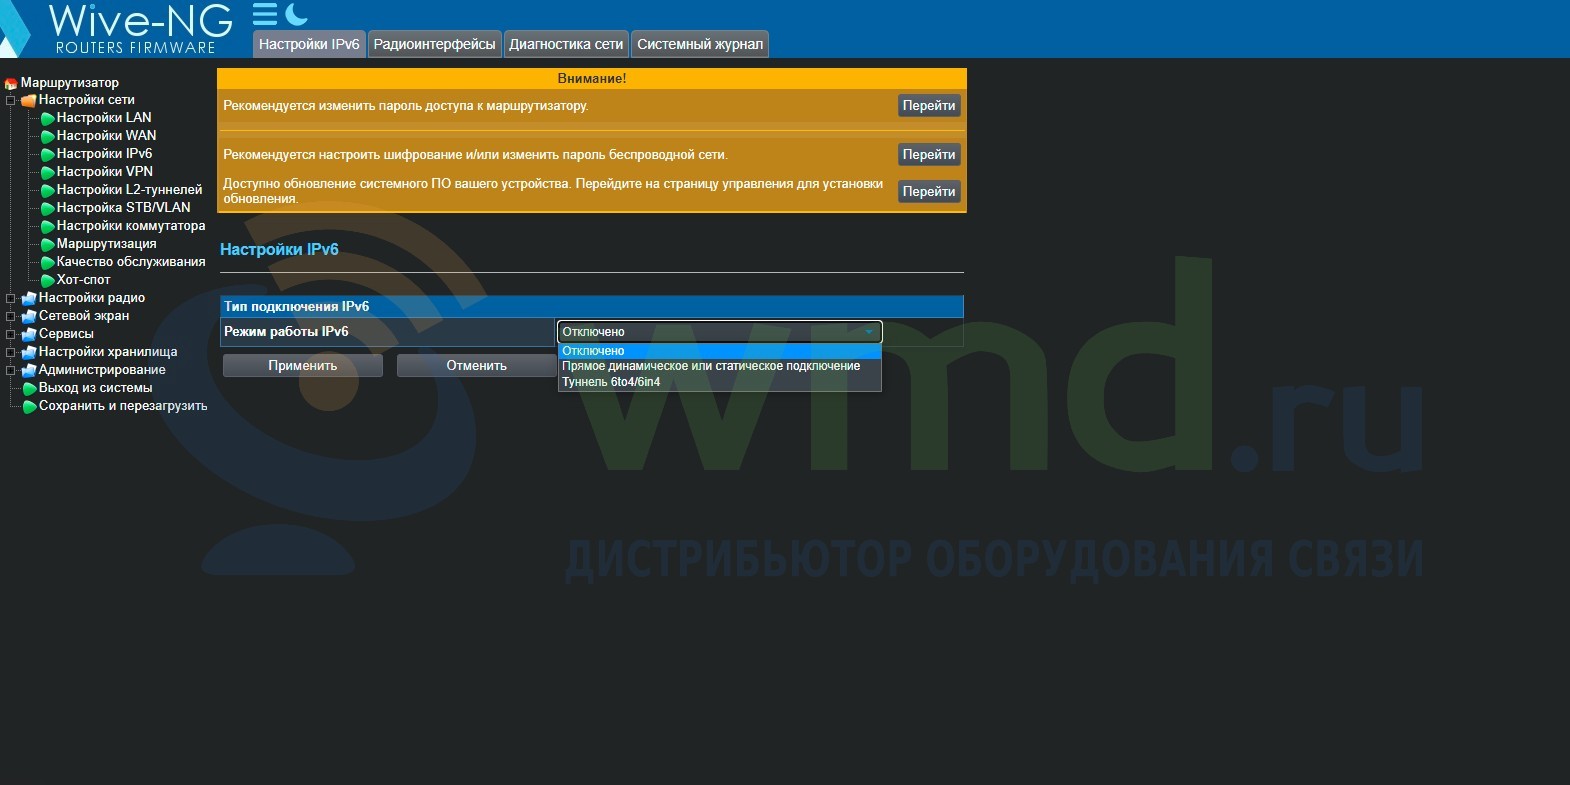This screenshot has height=785, width=1570.
Task: Click the Настройки сети tree label
Action: point(86,100)
